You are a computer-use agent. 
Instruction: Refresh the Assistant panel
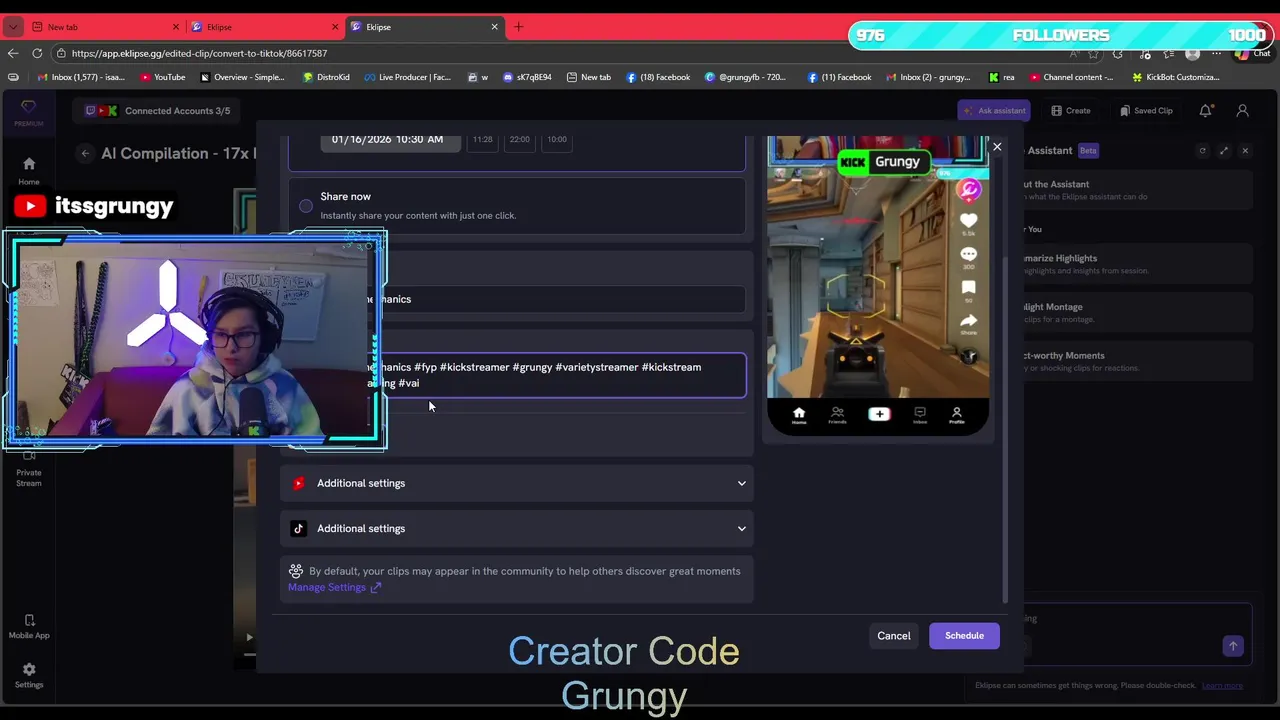(x=1203, y=150)
